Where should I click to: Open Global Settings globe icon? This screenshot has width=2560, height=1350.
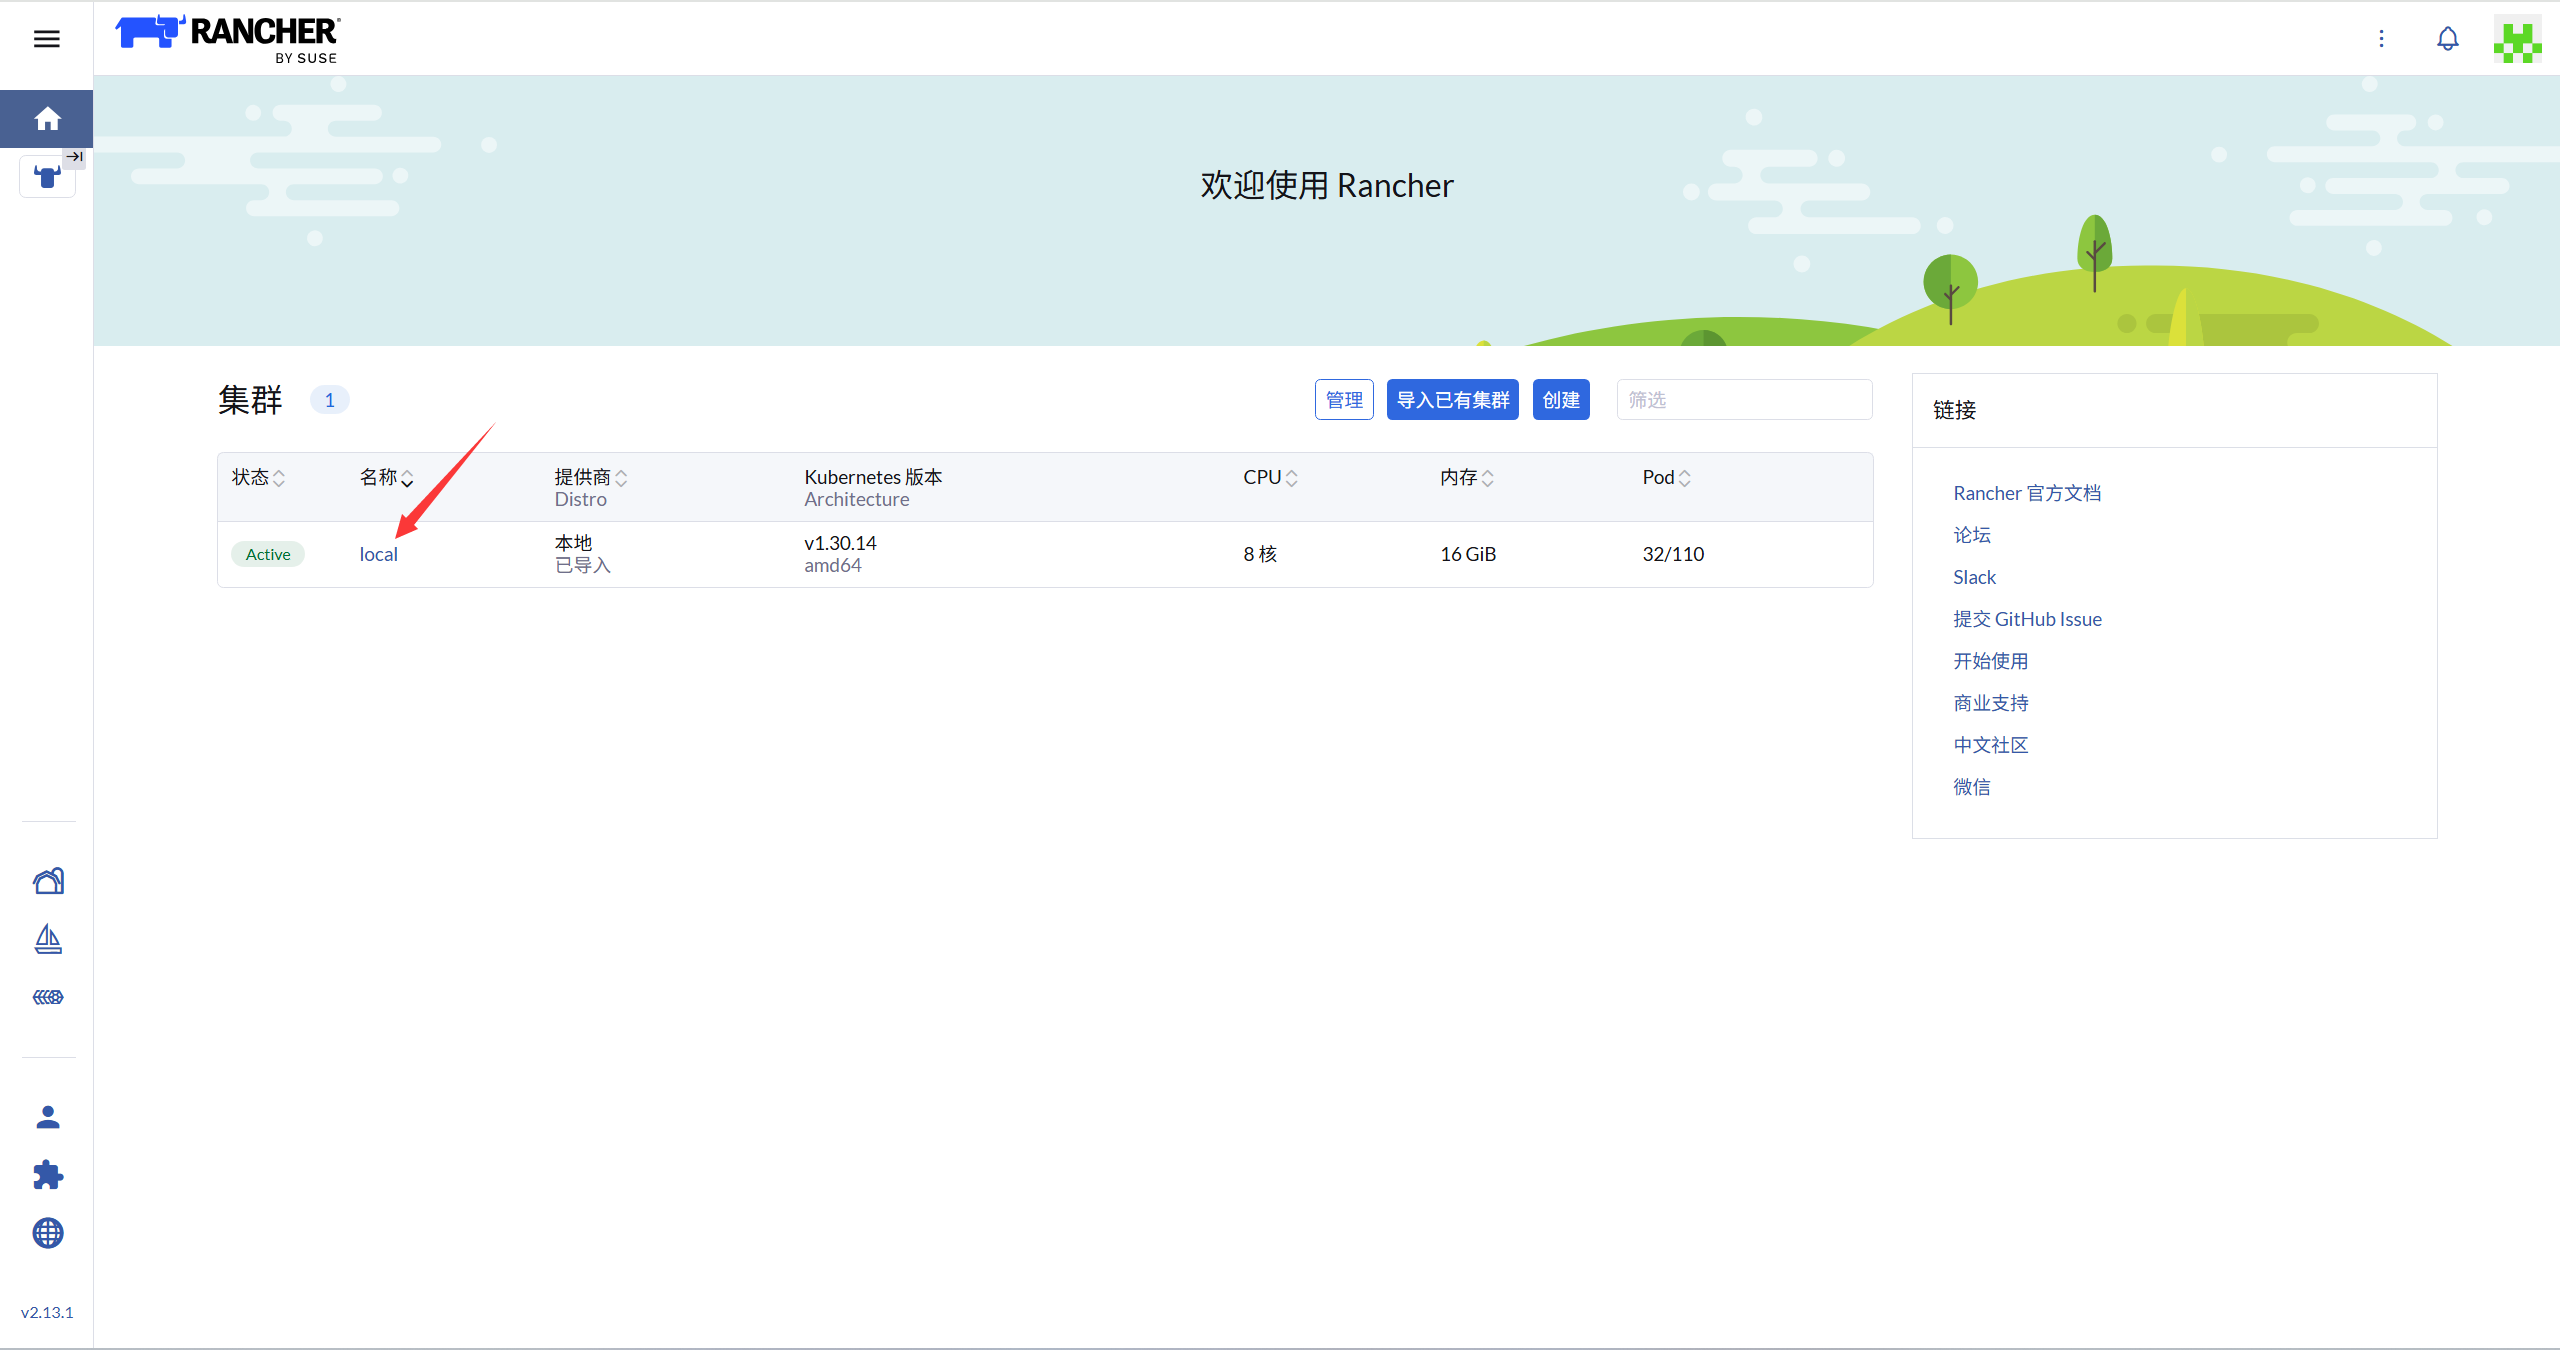pyautogui.click(x=48, y=1233)
